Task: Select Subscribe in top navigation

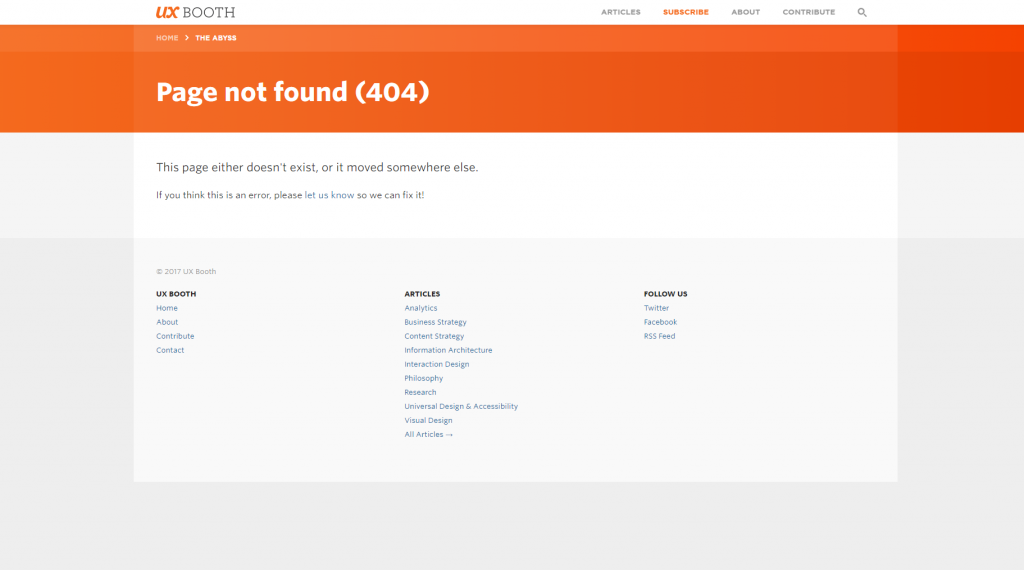Action: tap(686, 12)
